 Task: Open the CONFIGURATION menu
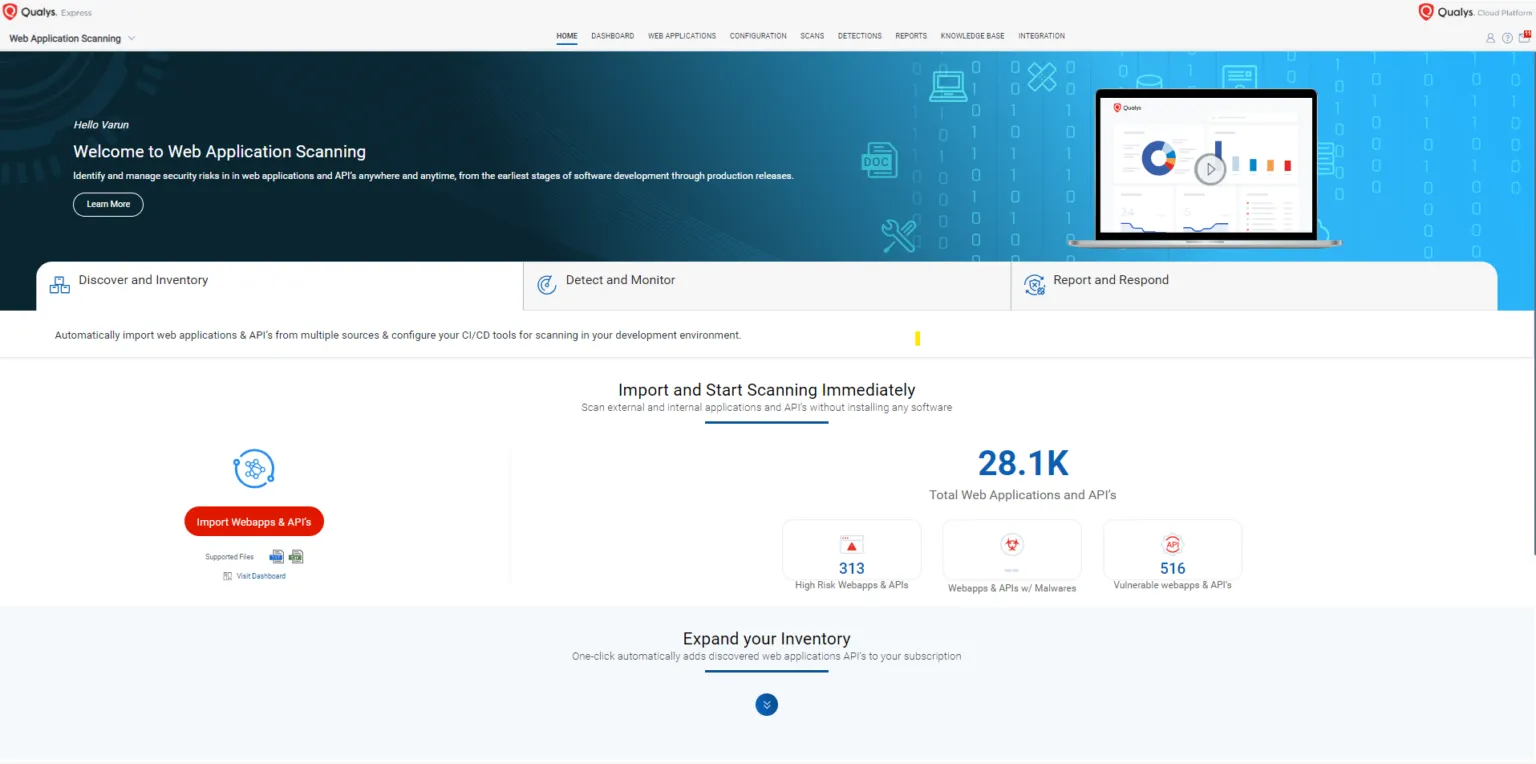point(758,36)
